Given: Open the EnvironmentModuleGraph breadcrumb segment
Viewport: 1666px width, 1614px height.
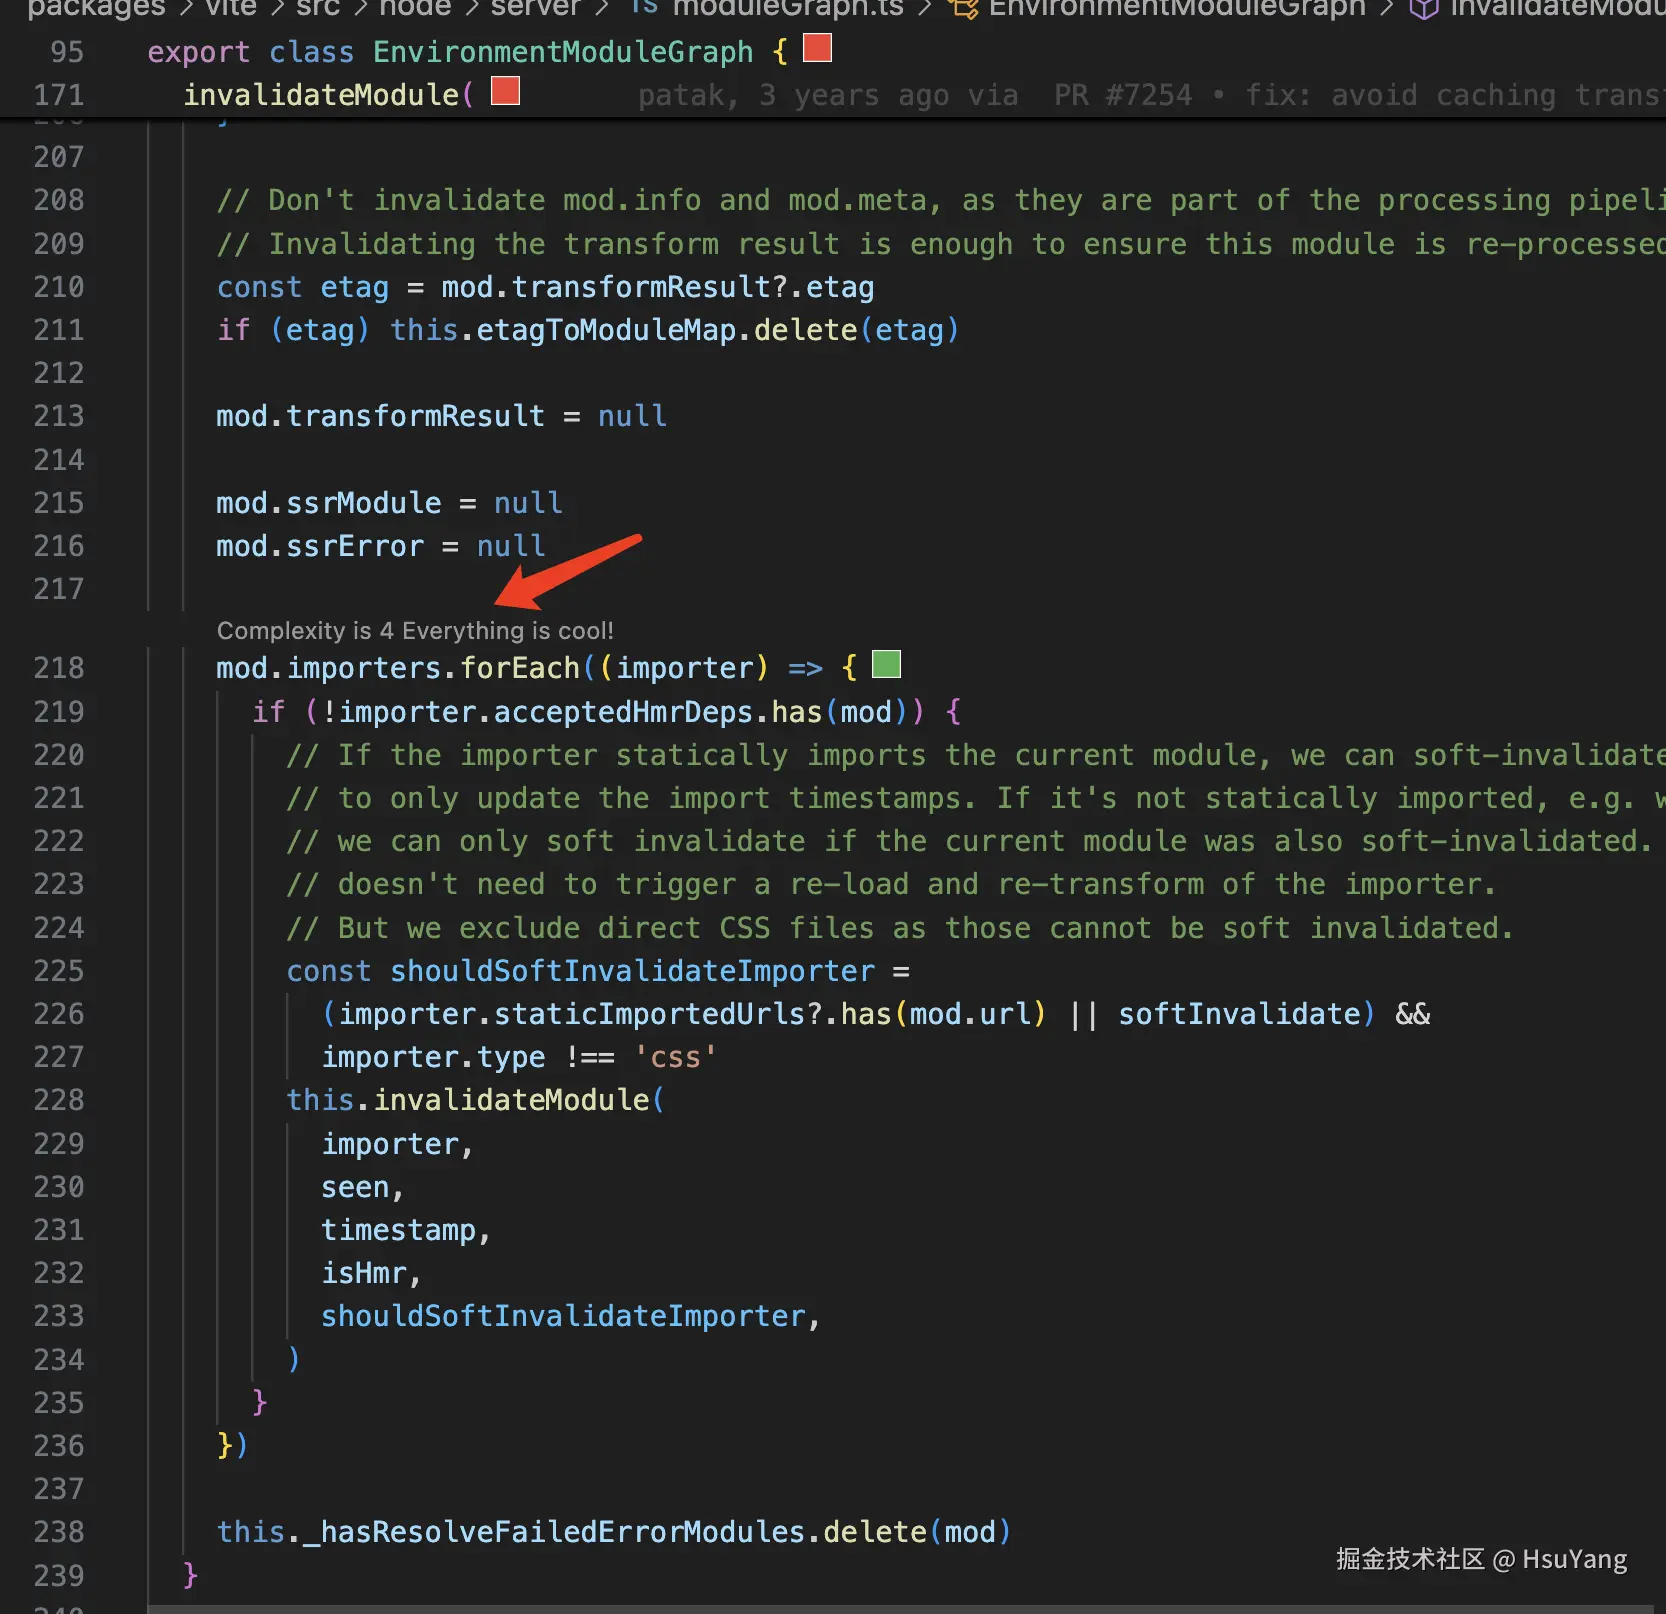Looking at the screenshot, I should 1177,8.
